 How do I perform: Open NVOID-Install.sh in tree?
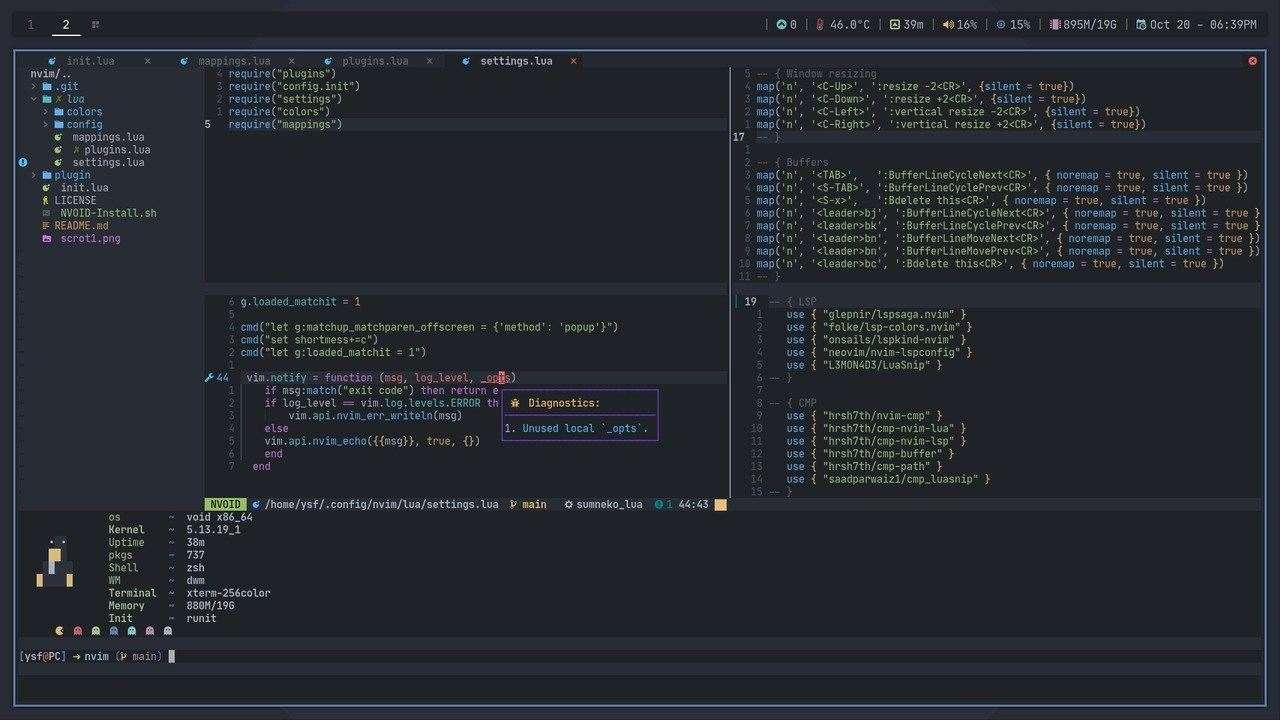[x=108, y=213]
